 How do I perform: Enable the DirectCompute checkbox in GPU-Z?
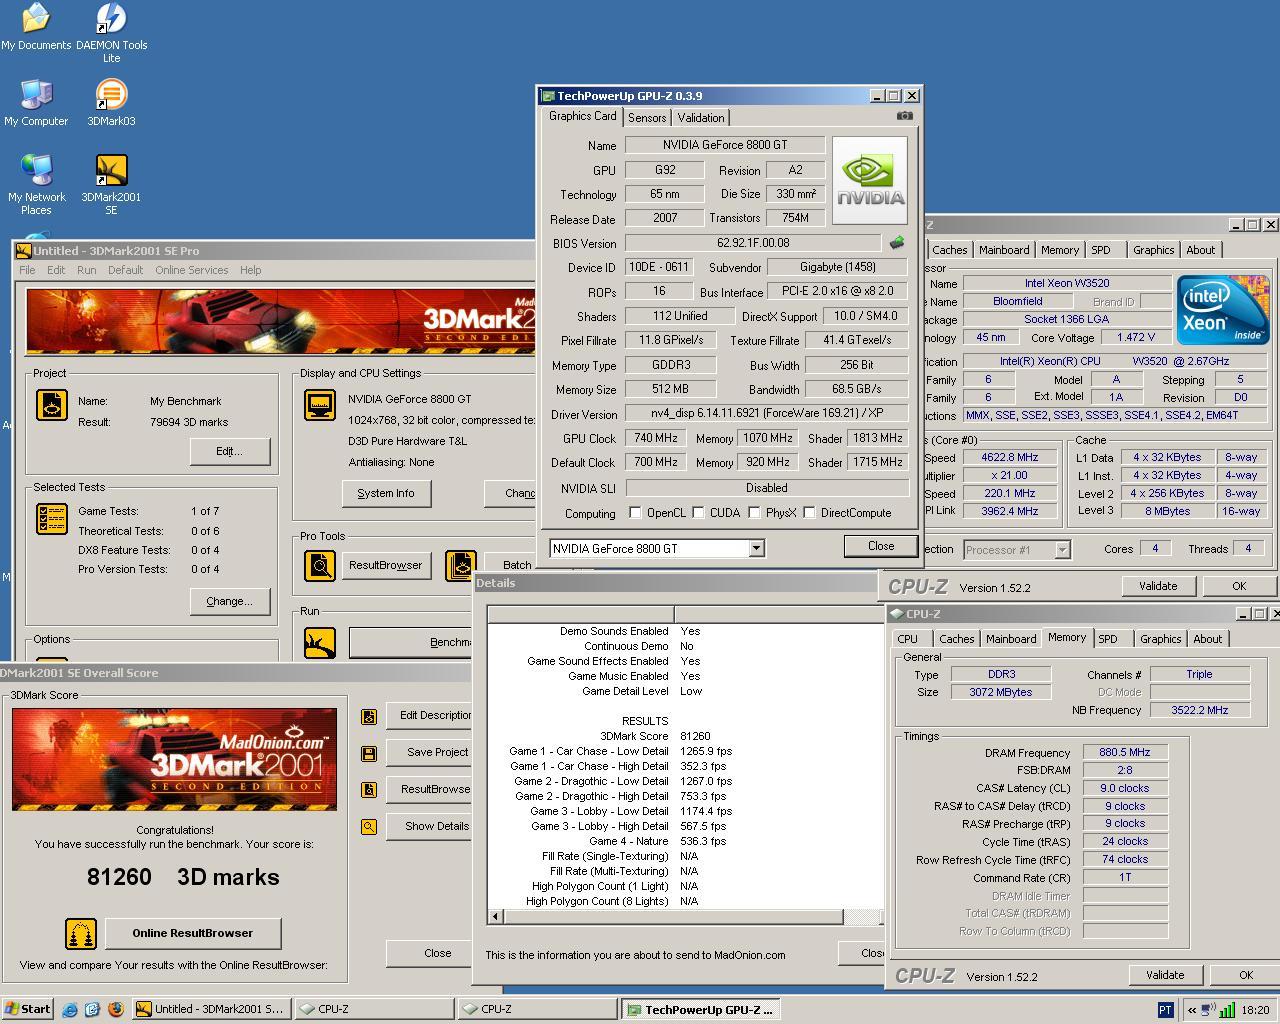809,513
